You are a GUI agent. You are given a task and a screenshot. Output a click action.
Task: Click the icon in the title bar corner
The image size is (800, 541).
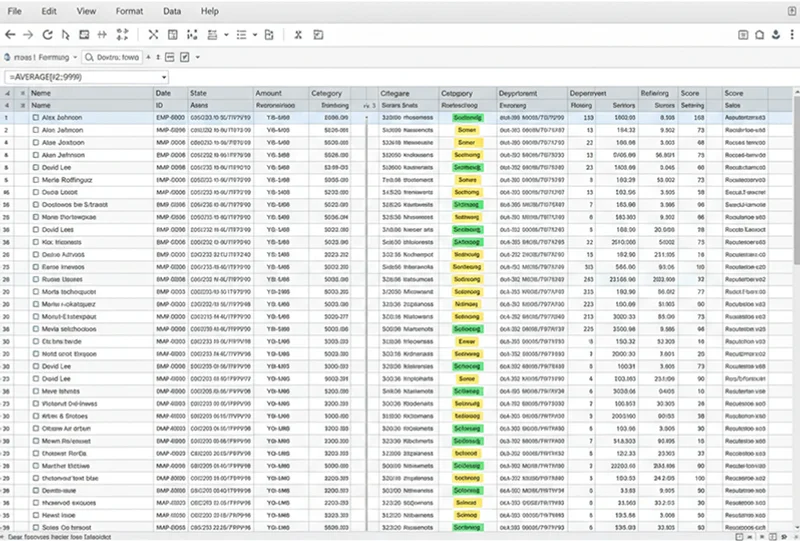tap(792, 11)
